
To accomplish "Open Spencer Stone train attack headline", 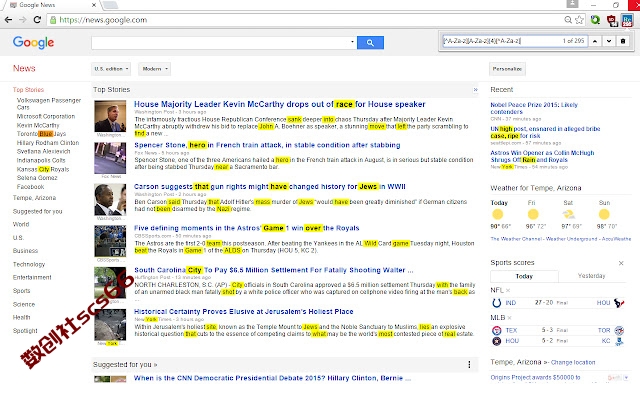I will tap(267, 145).
